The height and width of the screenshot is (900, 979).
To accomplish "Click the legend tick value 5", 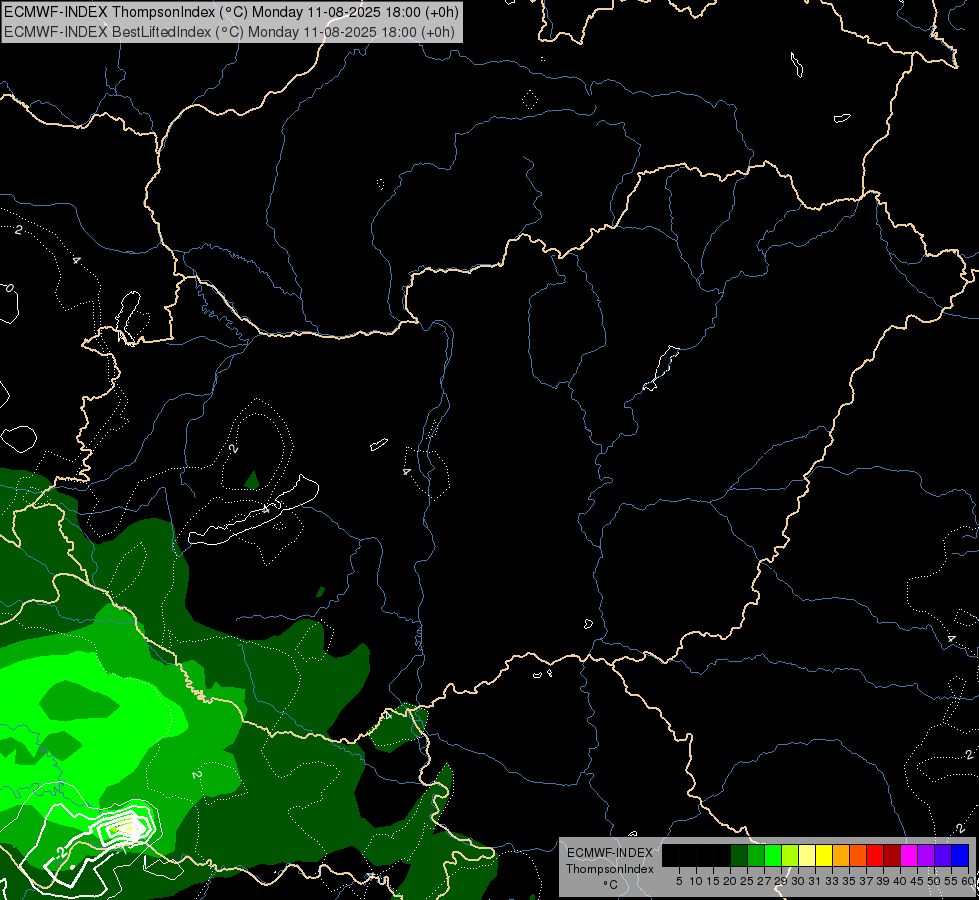I will tap(679, 881).
